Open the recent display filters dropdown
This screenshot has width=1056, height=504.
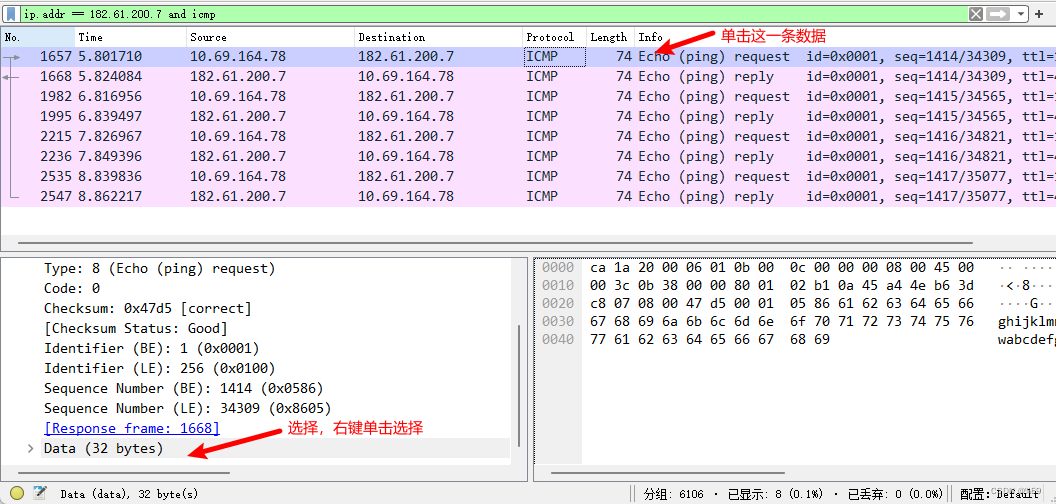coord(1021,13)
